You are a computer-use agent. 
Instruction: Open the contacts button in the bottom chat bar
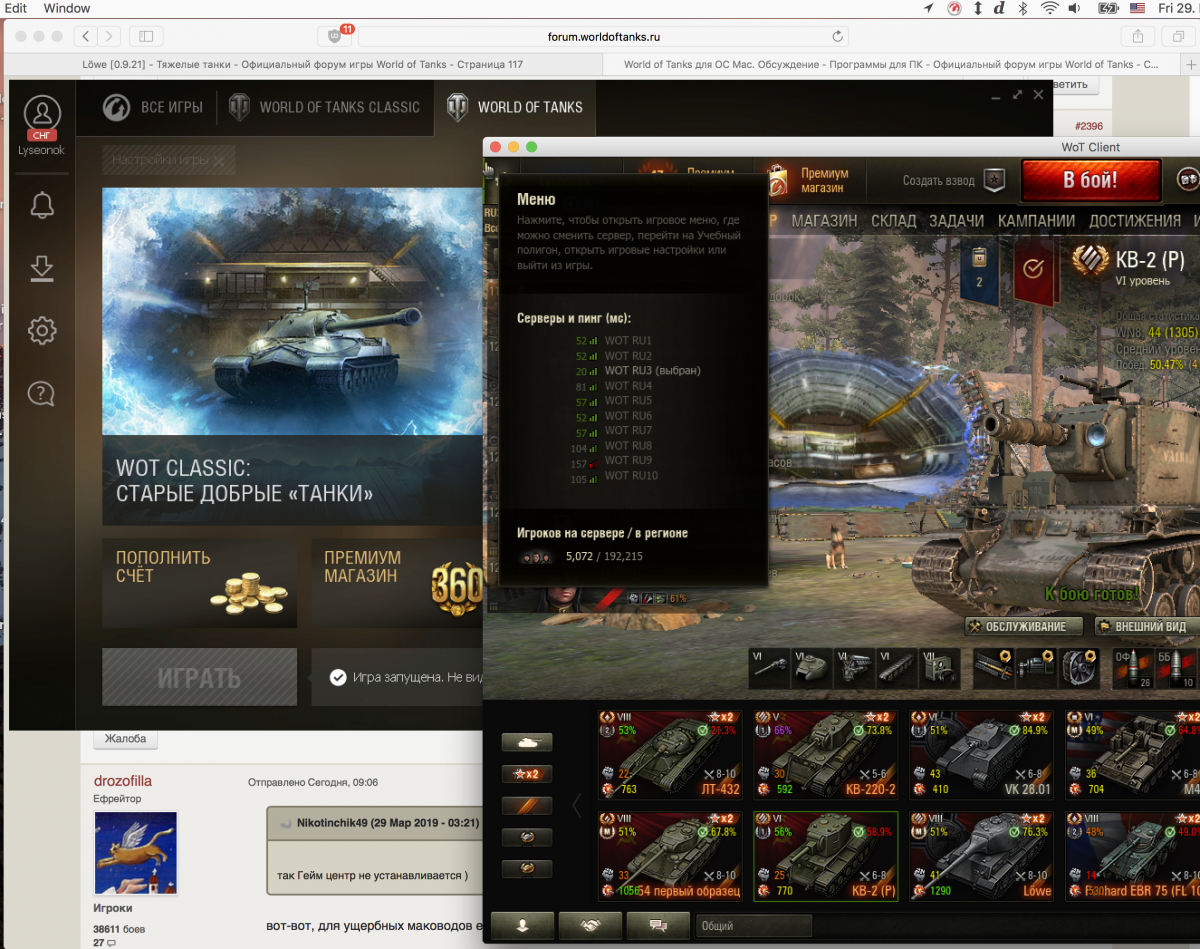pos(522,926)
